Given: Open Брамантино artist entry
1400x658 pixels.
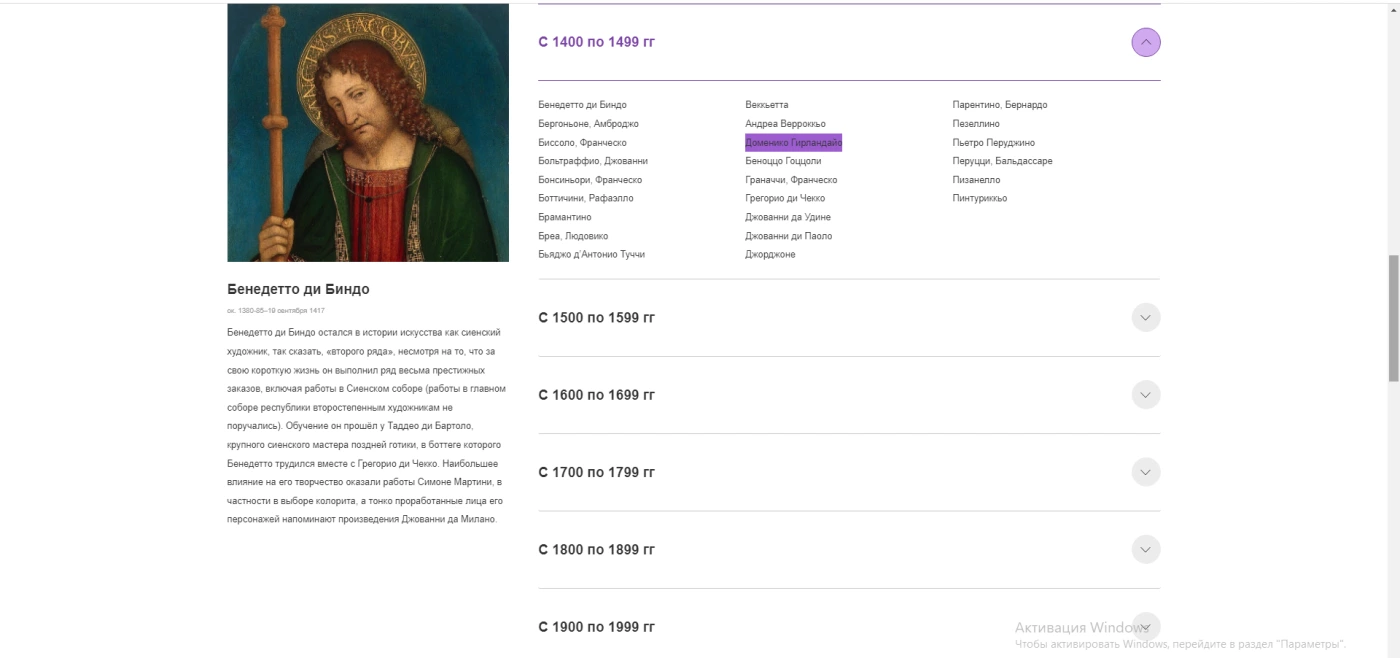Looking at the screenshot, I should [564, 217].
